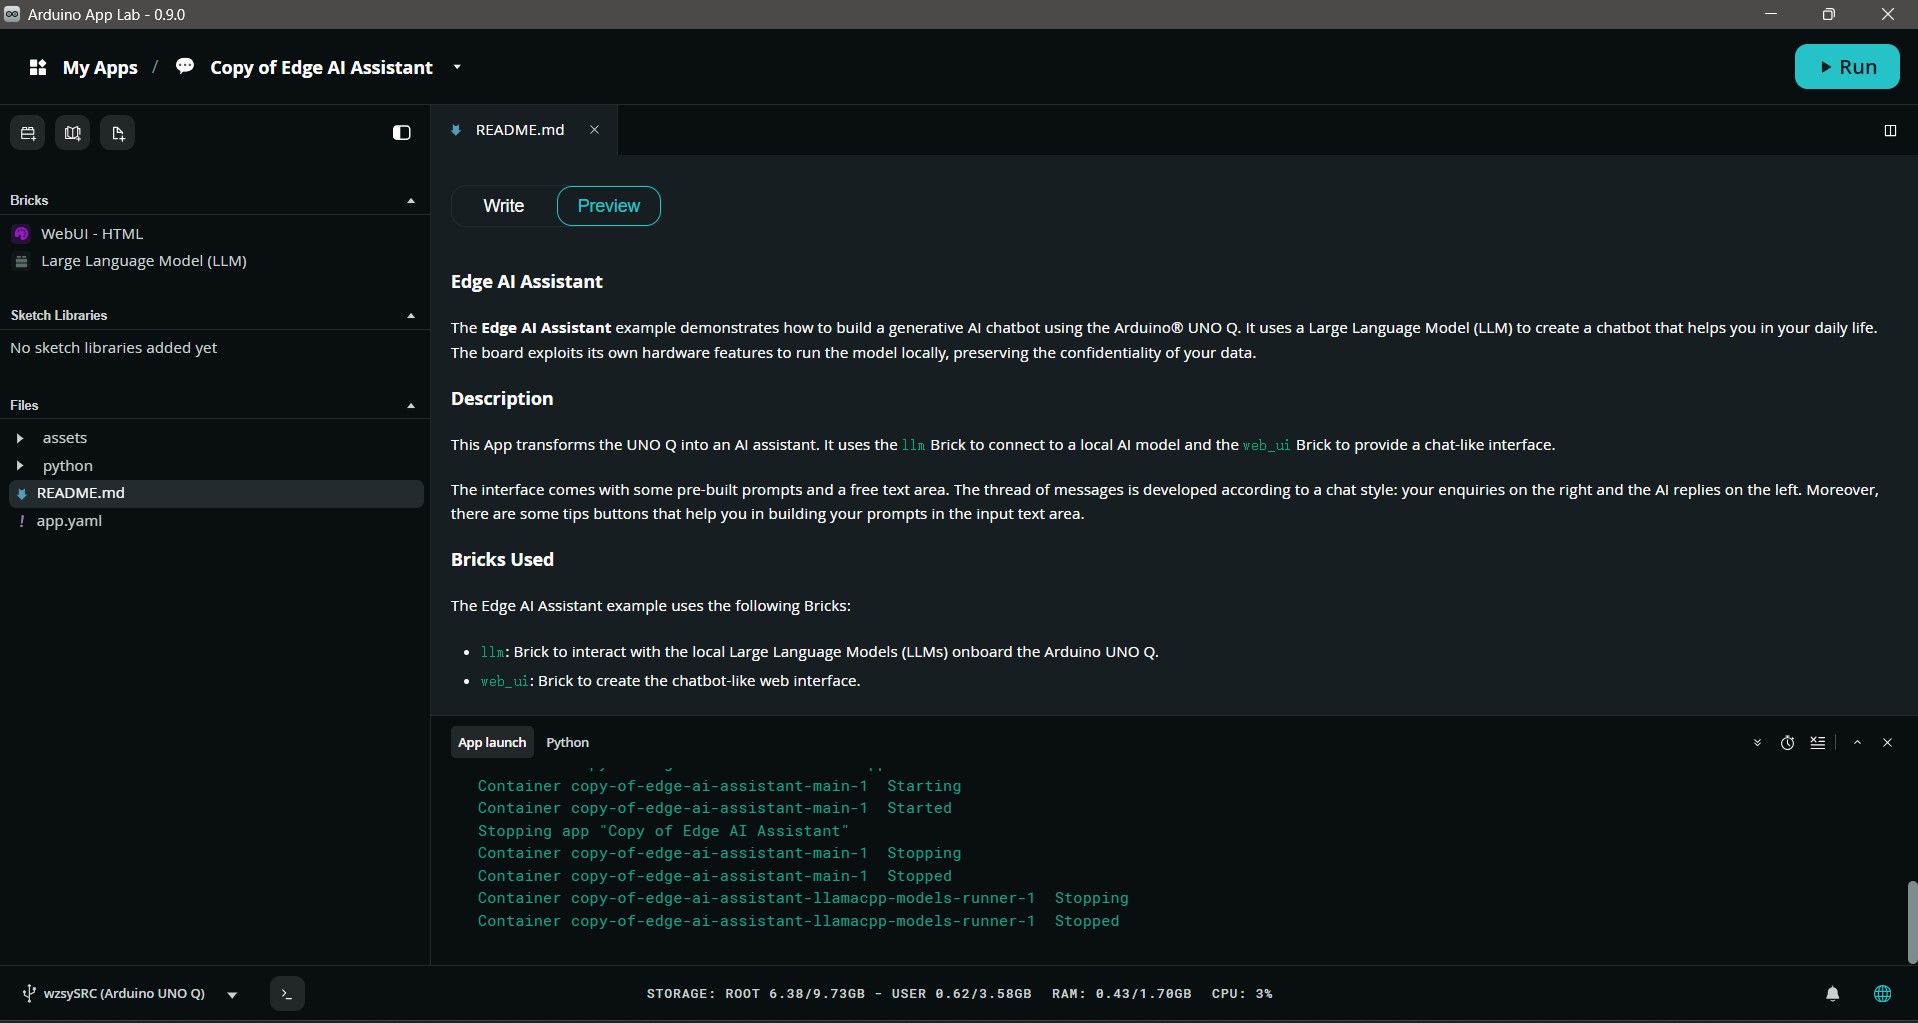Collapse the Bricks section

click(411, 201)
